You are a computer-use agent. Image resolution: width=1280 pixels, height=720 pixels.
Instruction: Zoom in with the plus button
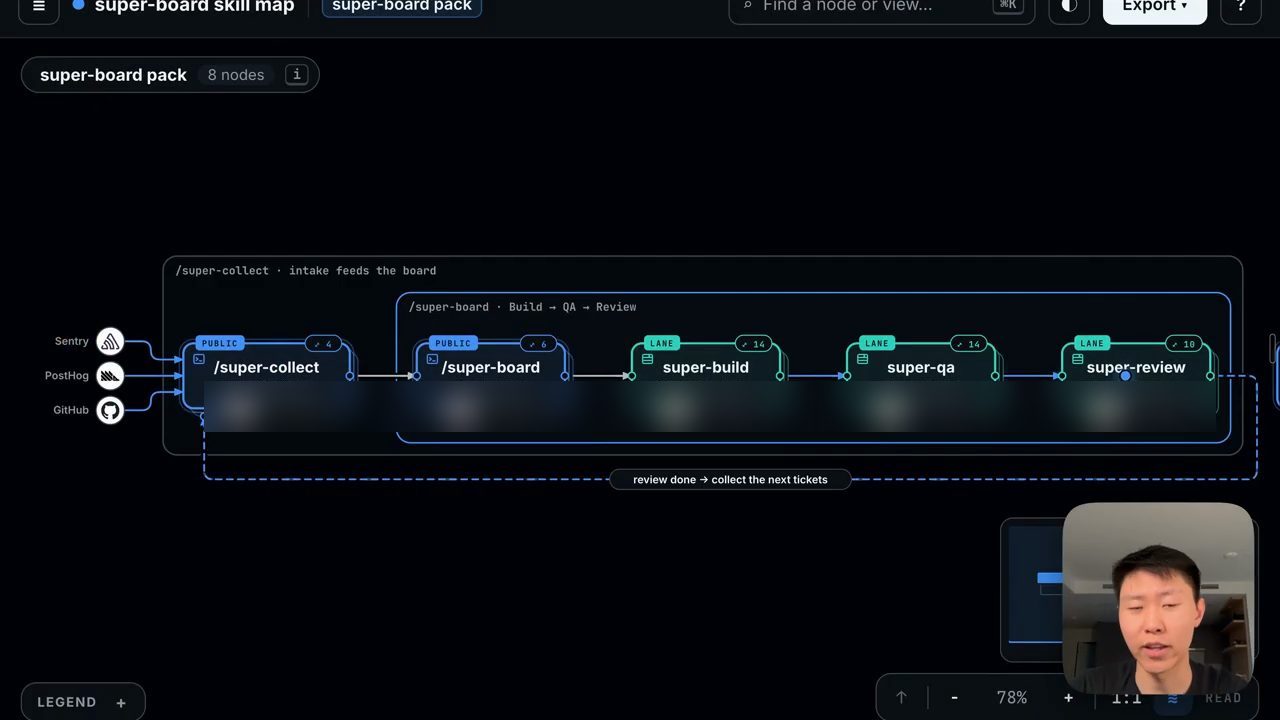click(x=1068, y=698)
